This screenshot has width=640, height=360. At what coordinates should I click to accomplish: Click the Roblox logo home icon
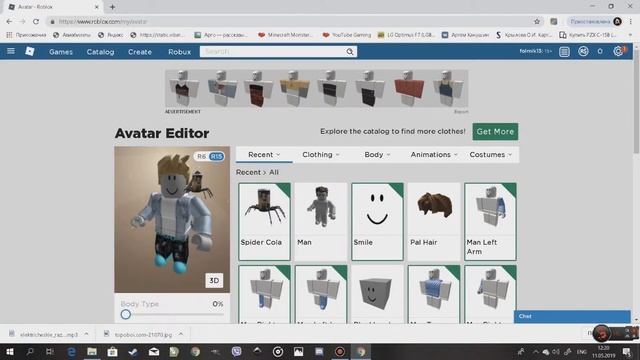tap(30, 51)
